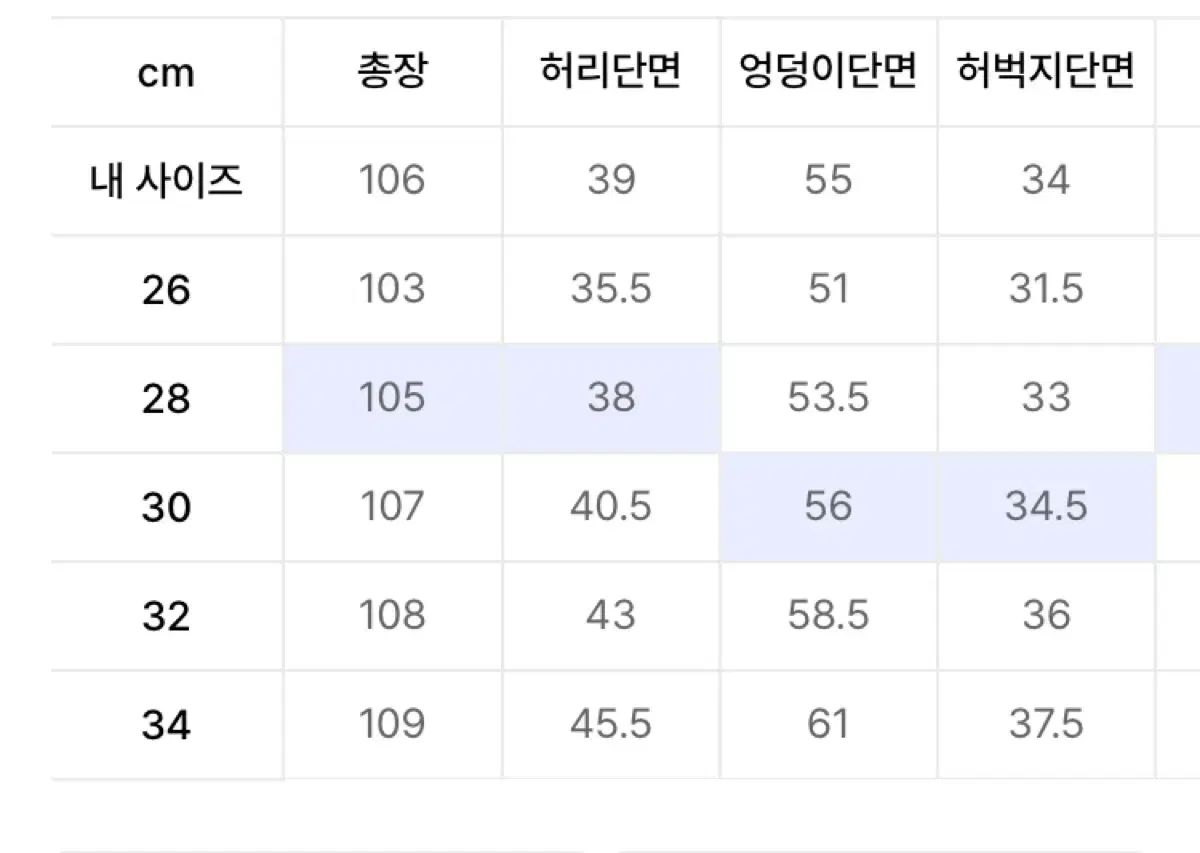This screenshot has width=1200, height=853.
Task: Click highlighted 34.5 thigh cell
Action: pos(1046,507)
